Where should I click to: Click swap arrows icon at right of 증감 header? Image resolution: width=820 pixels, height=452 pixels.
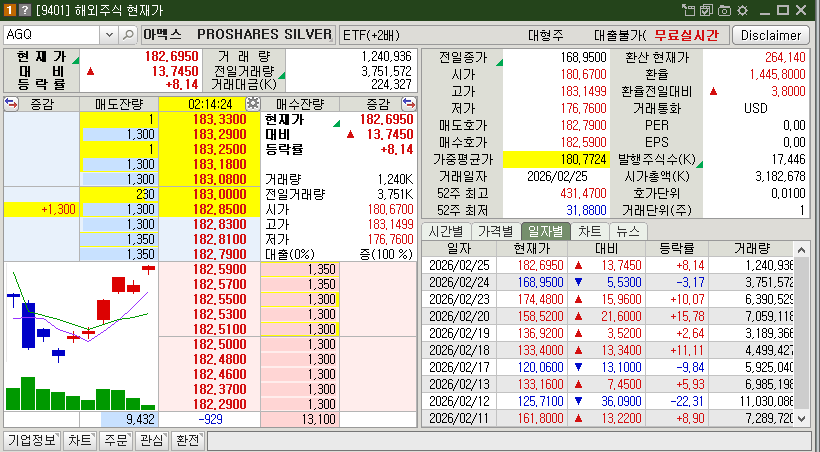[x=409, y=104]
